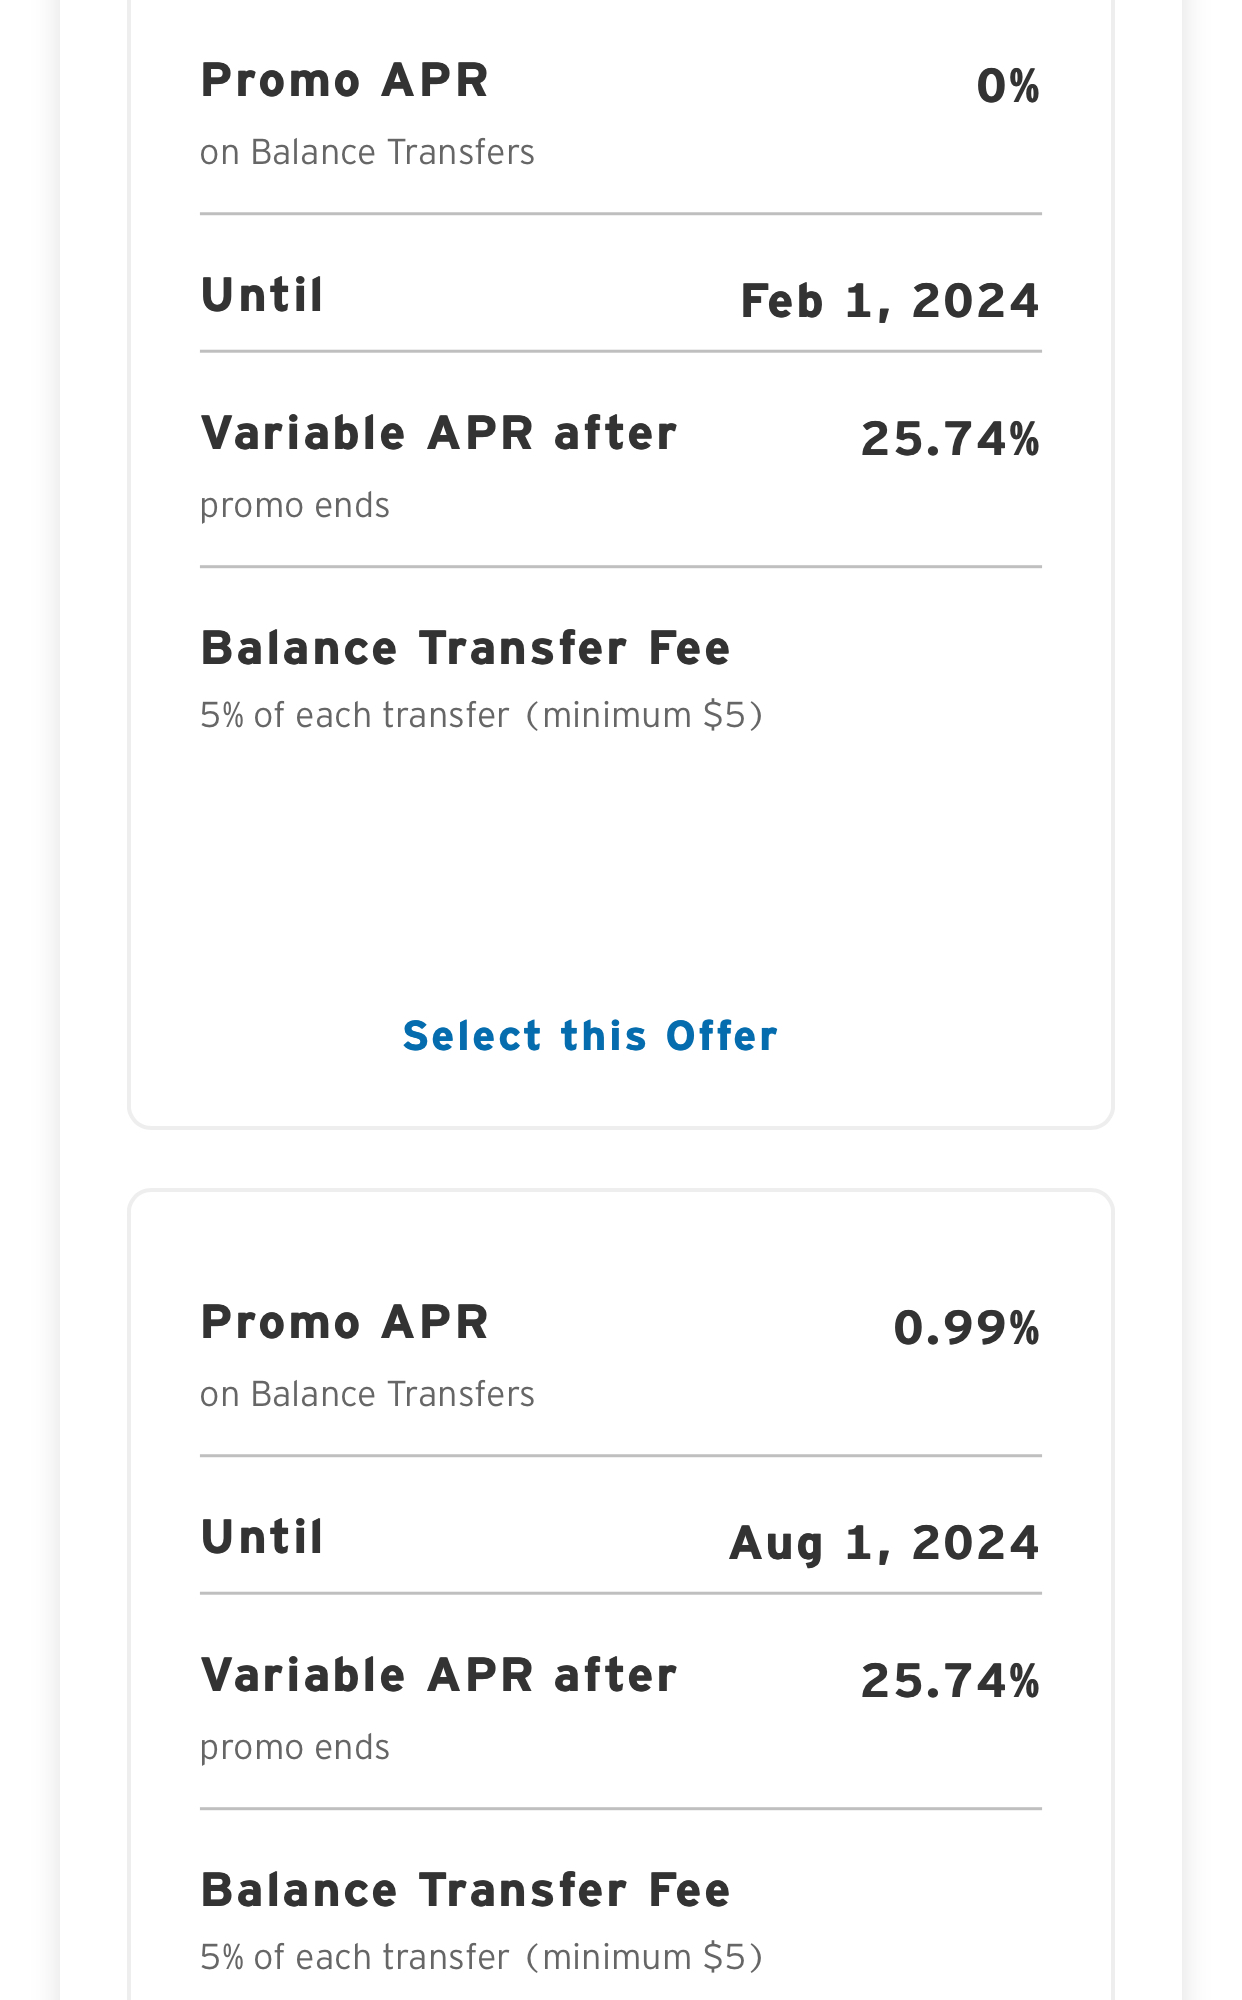
Task: Select the Feb 1, 2024 end date
Action: point(890,301)
